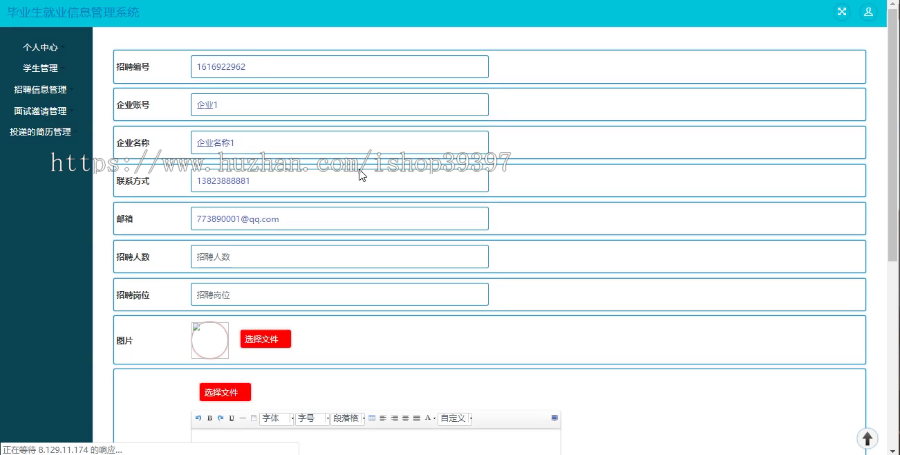Open the 字号 font size dropdown
The image size is (900, 455).
(x=312, y=418)
